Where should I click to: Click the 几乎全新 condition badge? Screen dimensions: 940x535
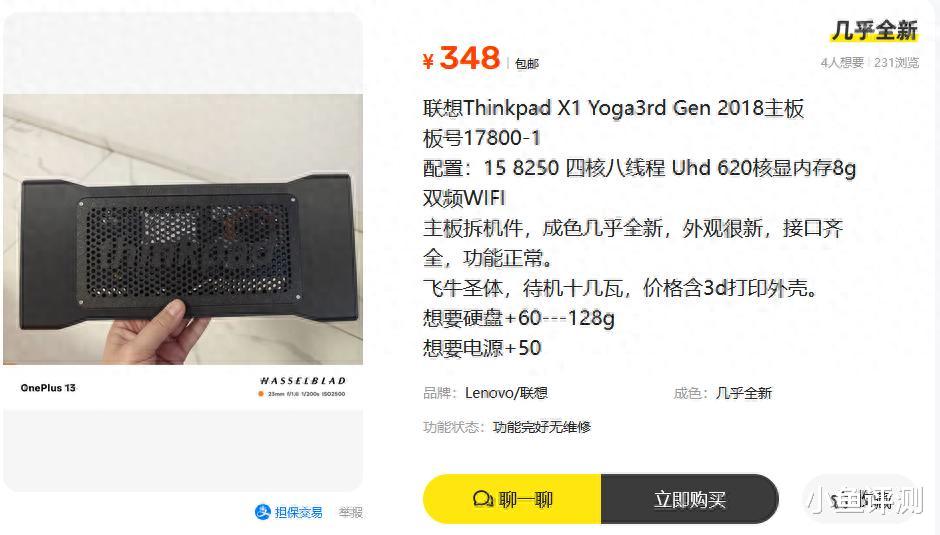(x=875, y=30)
